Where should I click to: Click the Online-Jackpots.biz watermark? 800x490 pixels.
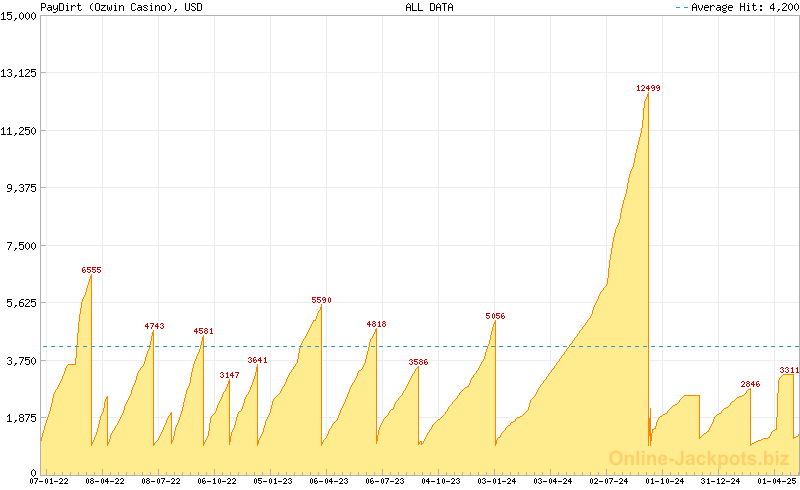coord(699,458)
